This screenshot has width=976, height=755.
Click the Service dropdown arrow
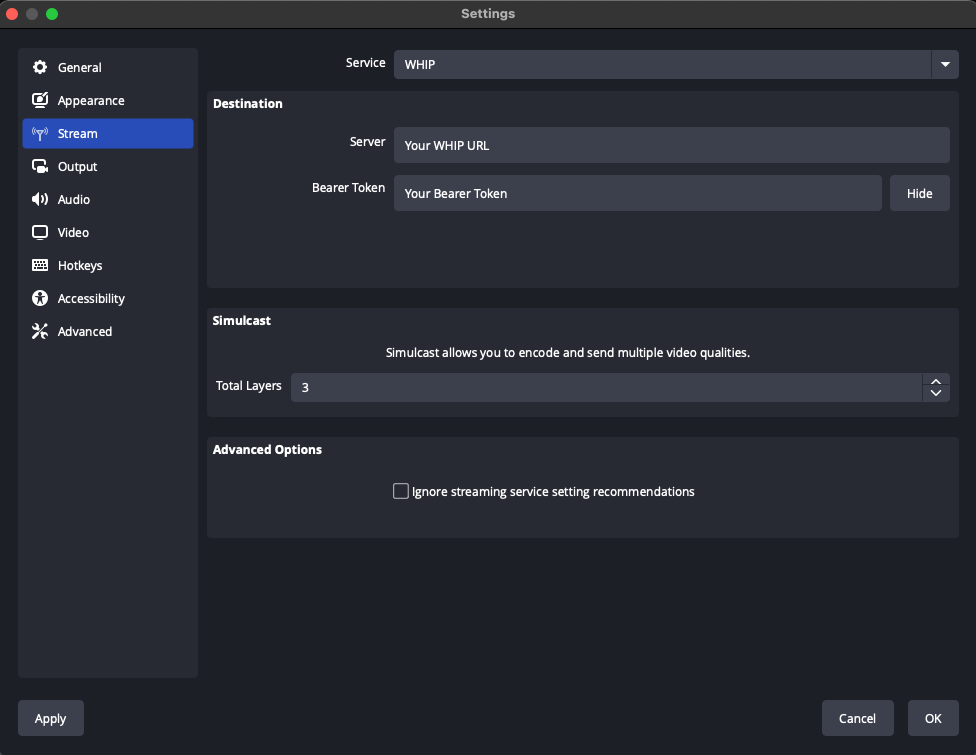(945, 64)
